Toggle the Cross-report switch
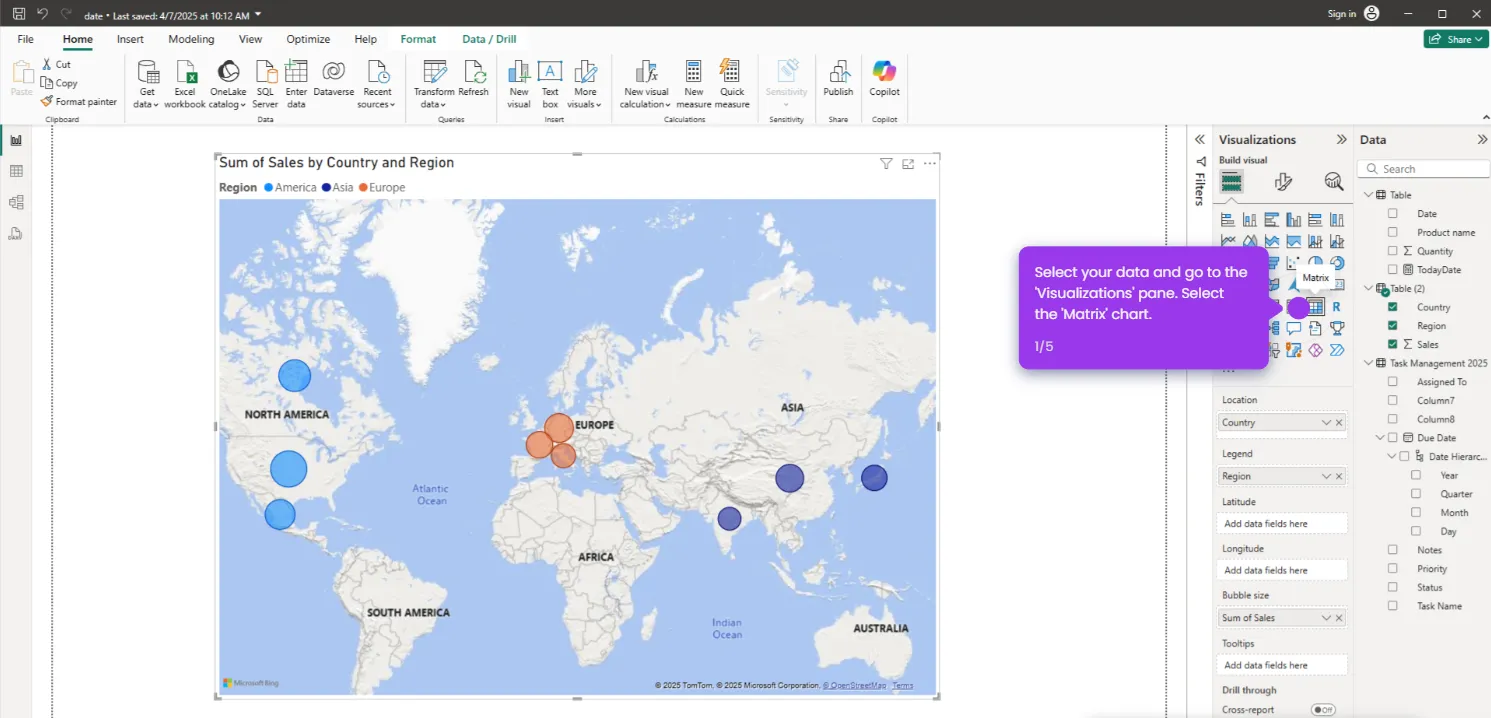The image size is (1491, 718). coord(1323,710)
